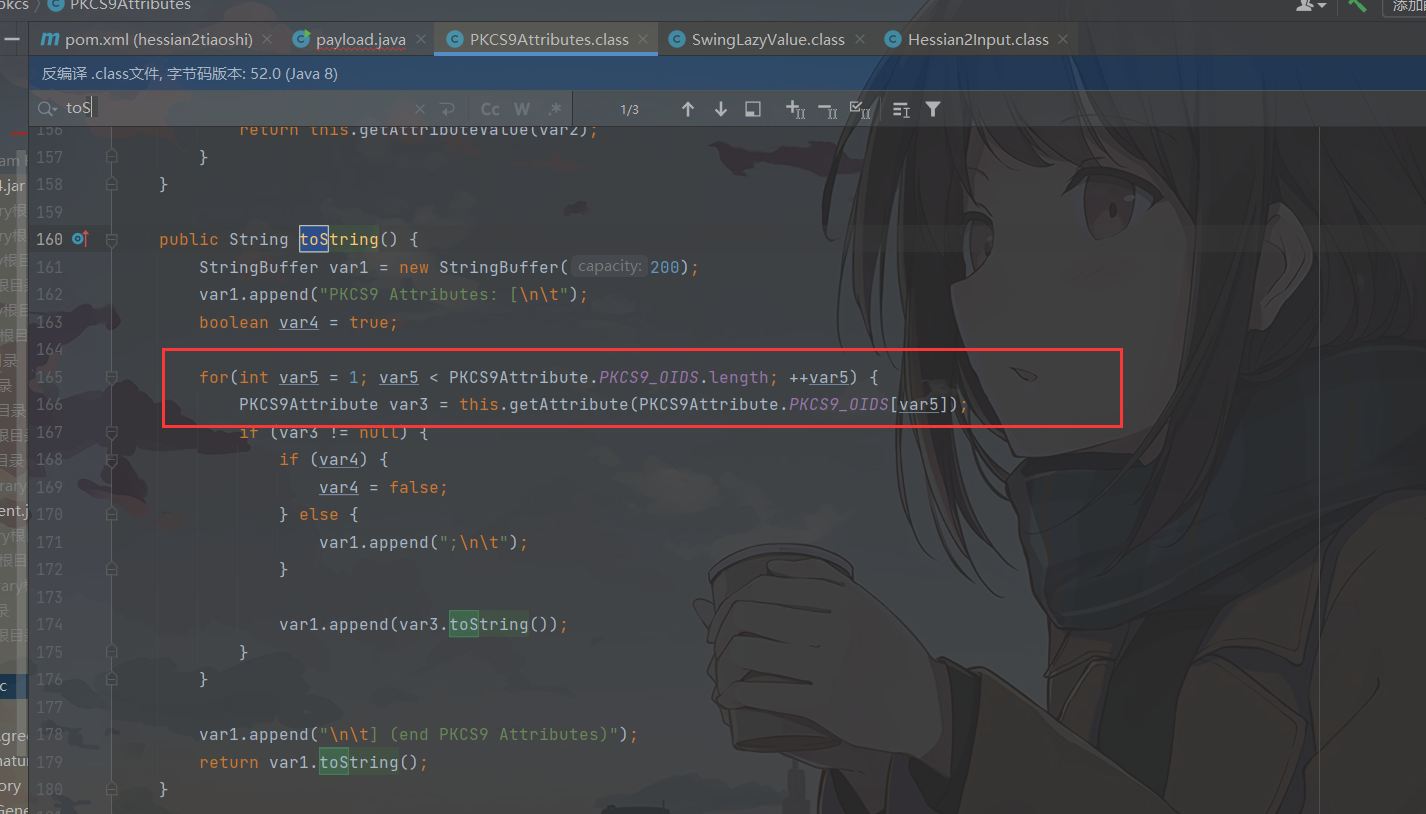The image size is (1426, 814).
Task: Unselect occurrence icon in find bar
Action: pos(827,109)
